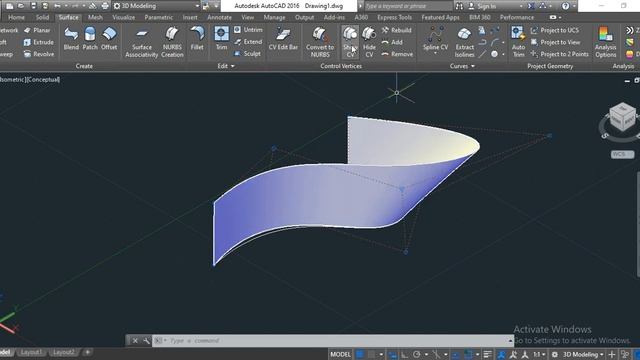Image resolution: width=640 pixels, height=360 pixels.
Task: Open the Visualize ribbon tab
Action: (x=124, y=17)
